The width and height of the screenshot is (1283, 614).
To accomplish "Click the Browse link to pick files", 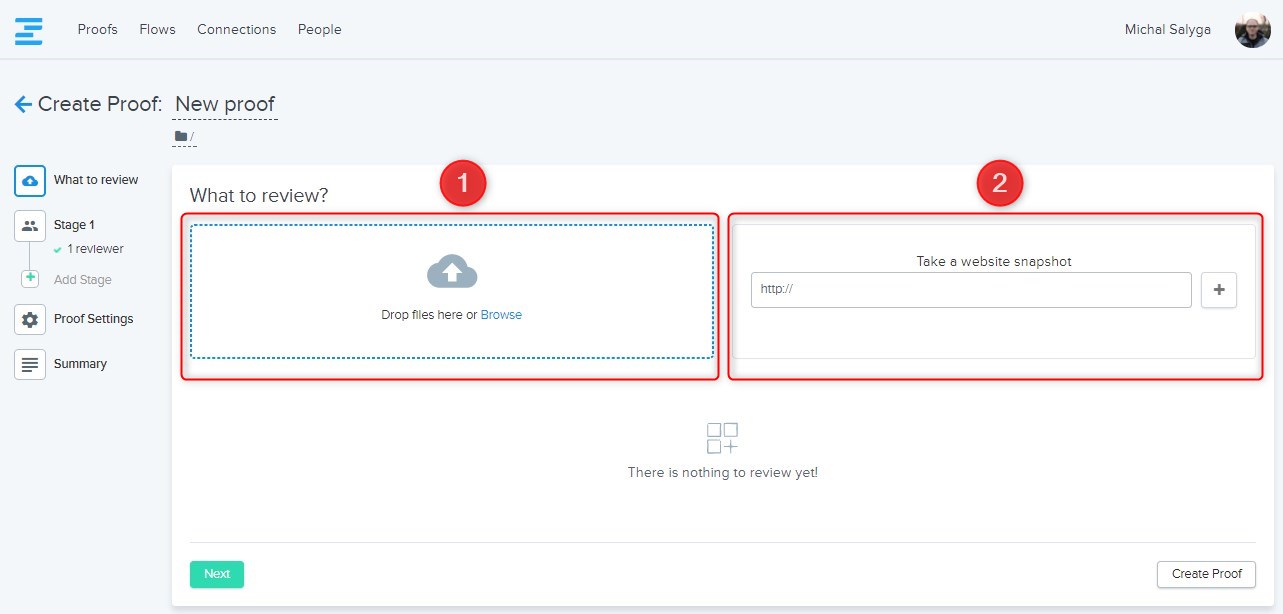I will 501,315.
